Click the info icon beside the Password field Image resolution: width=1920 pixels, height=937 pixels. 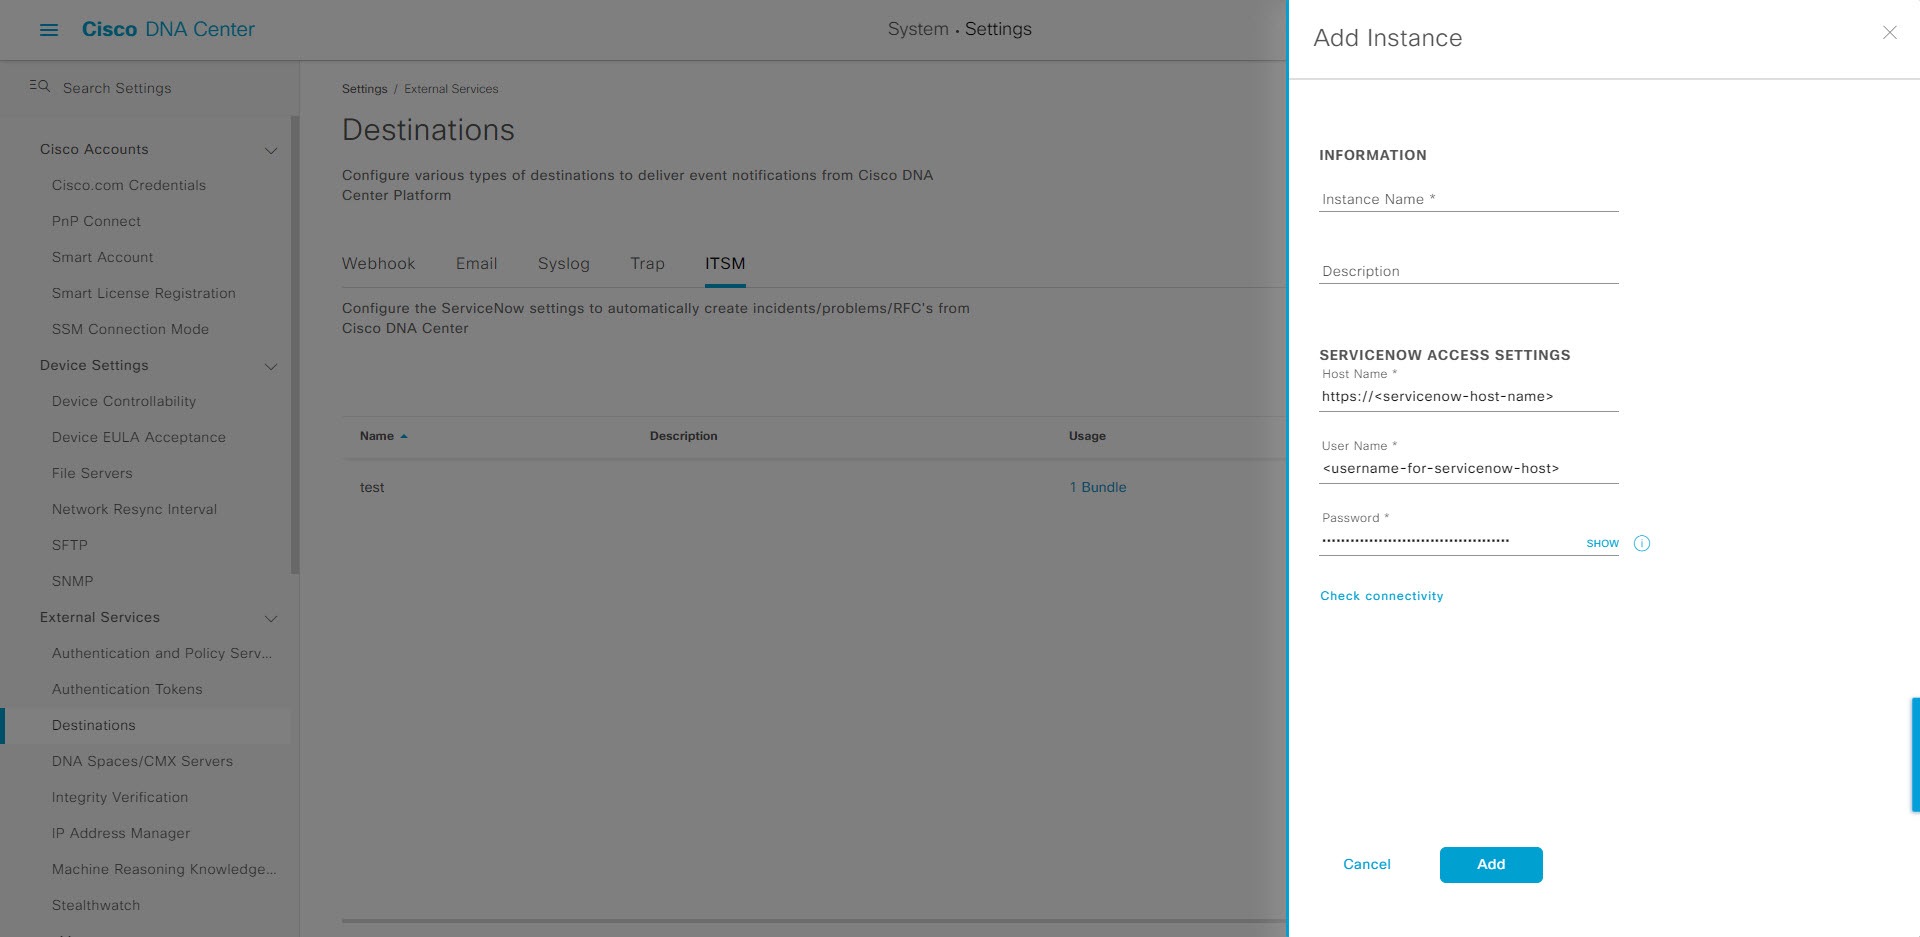1641,543
